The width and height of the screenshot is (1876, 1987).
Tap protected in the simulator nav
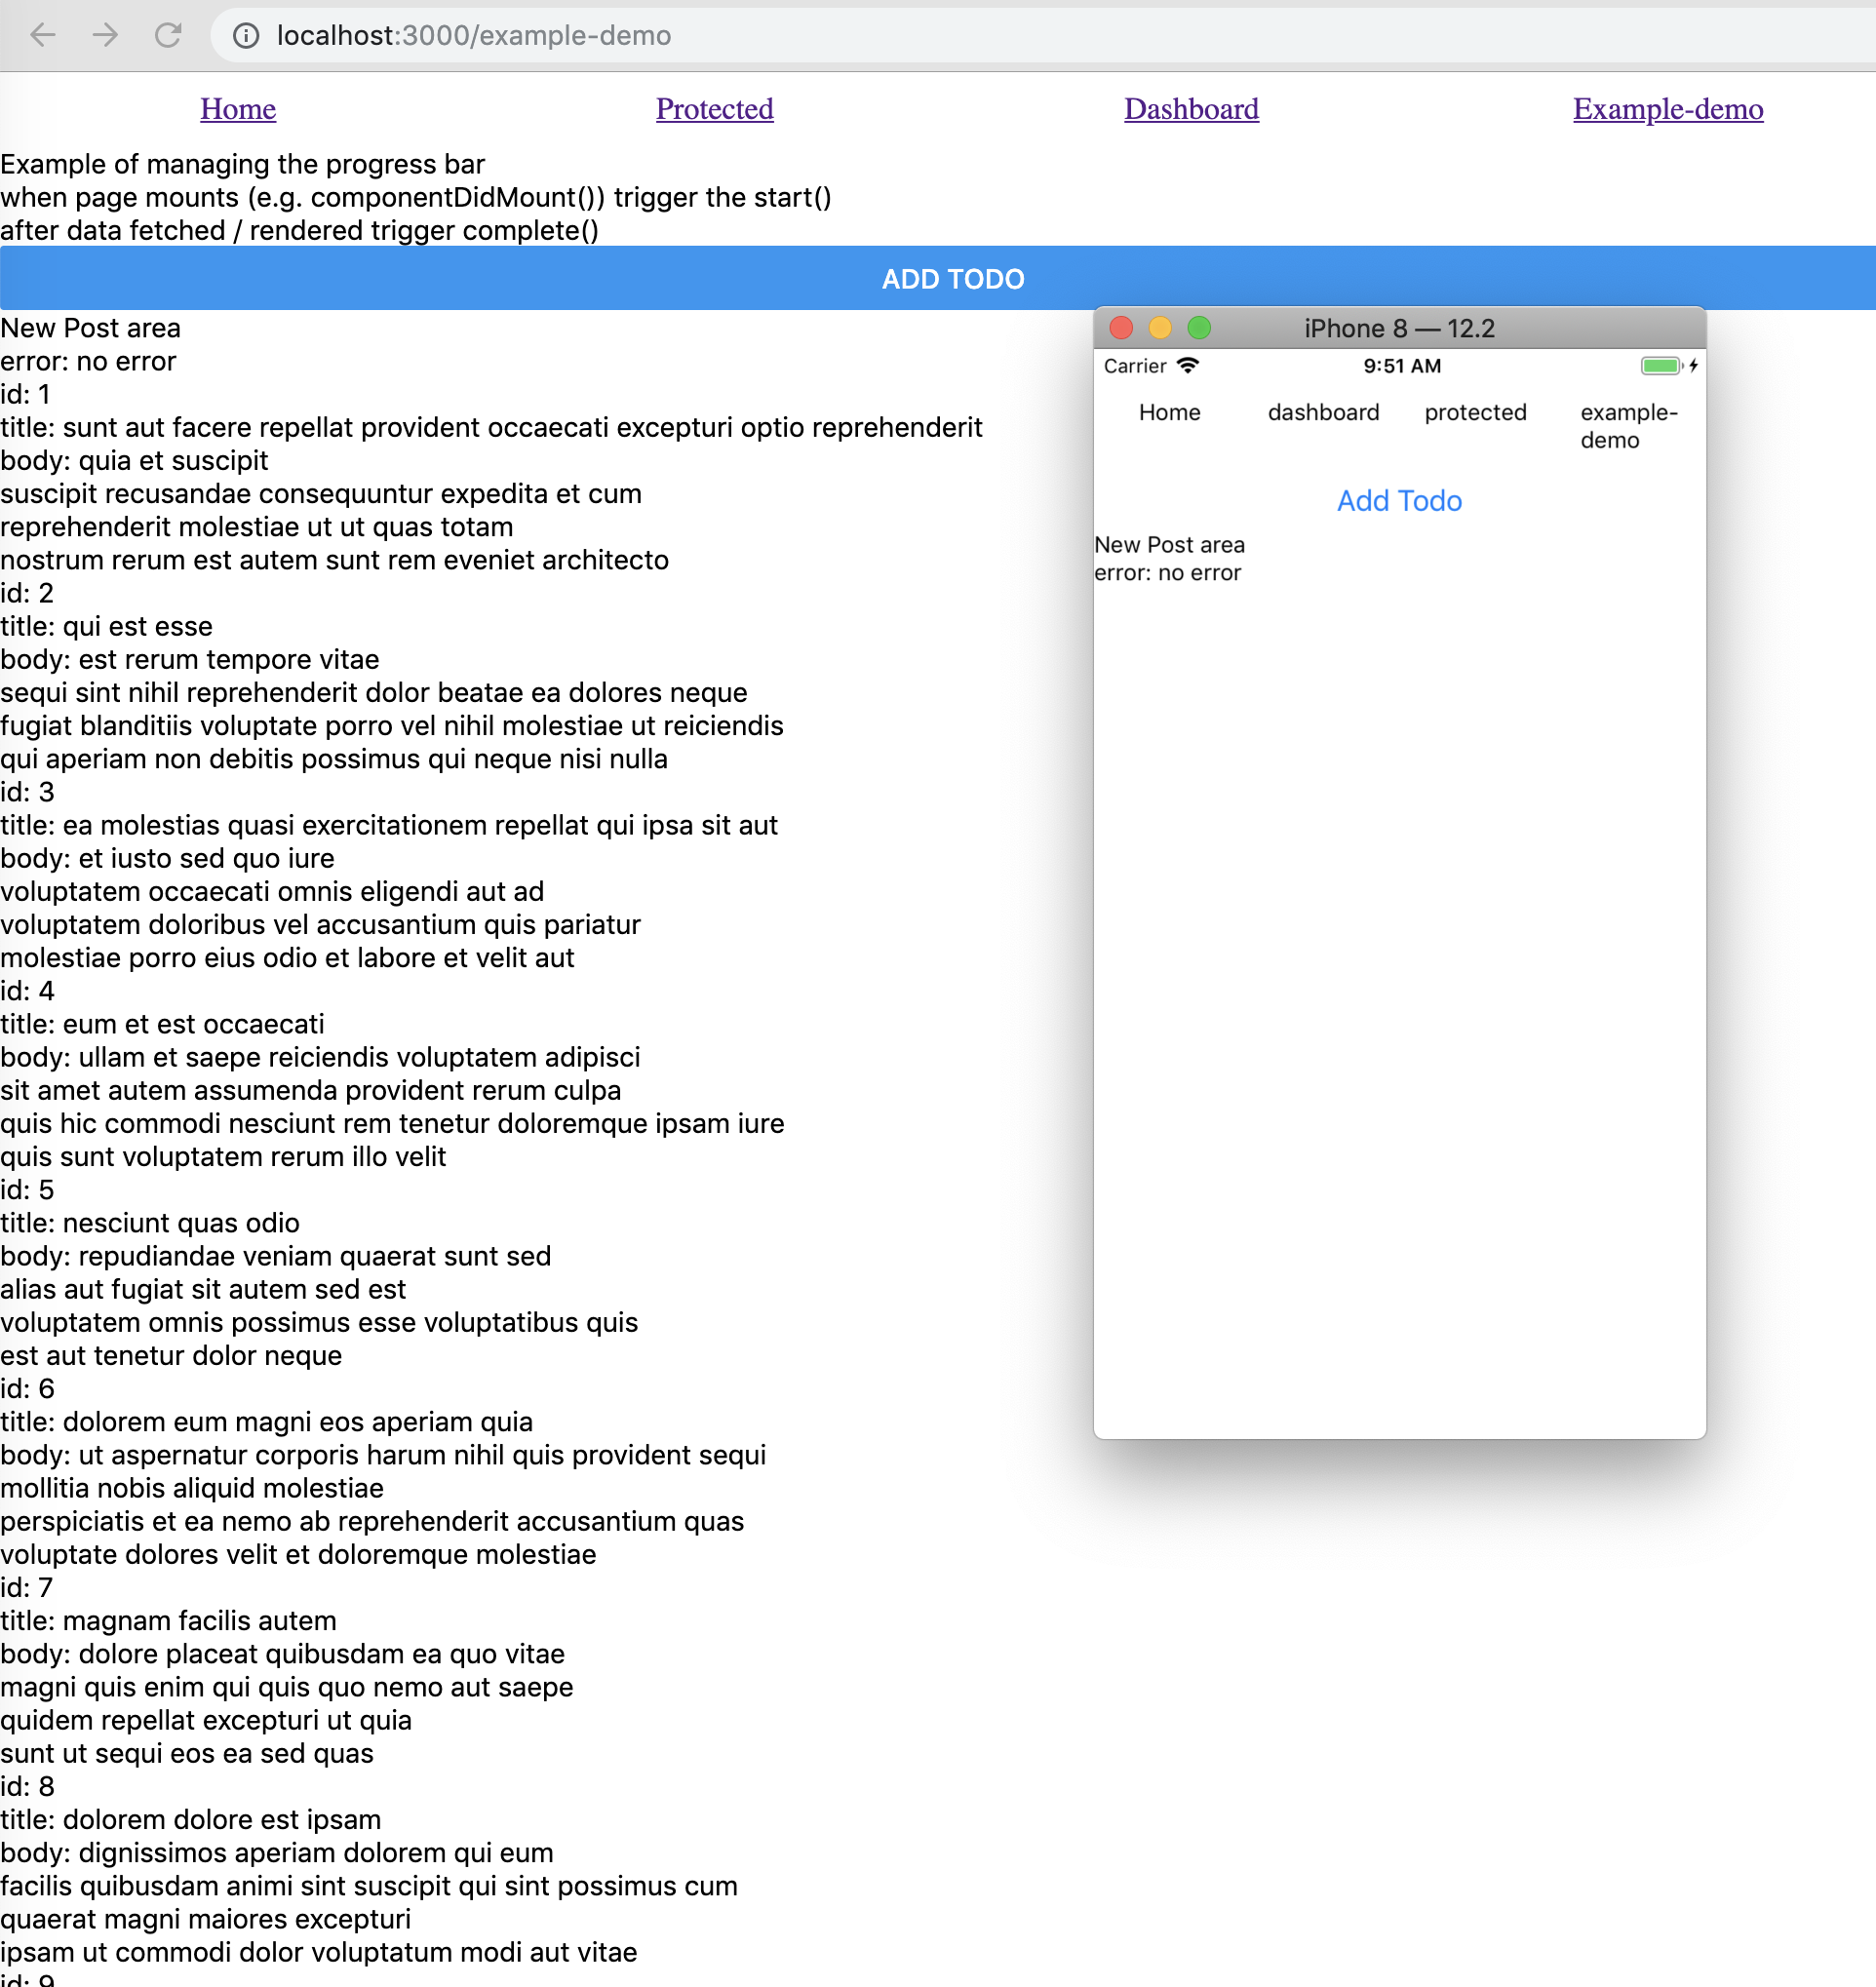1475,412
